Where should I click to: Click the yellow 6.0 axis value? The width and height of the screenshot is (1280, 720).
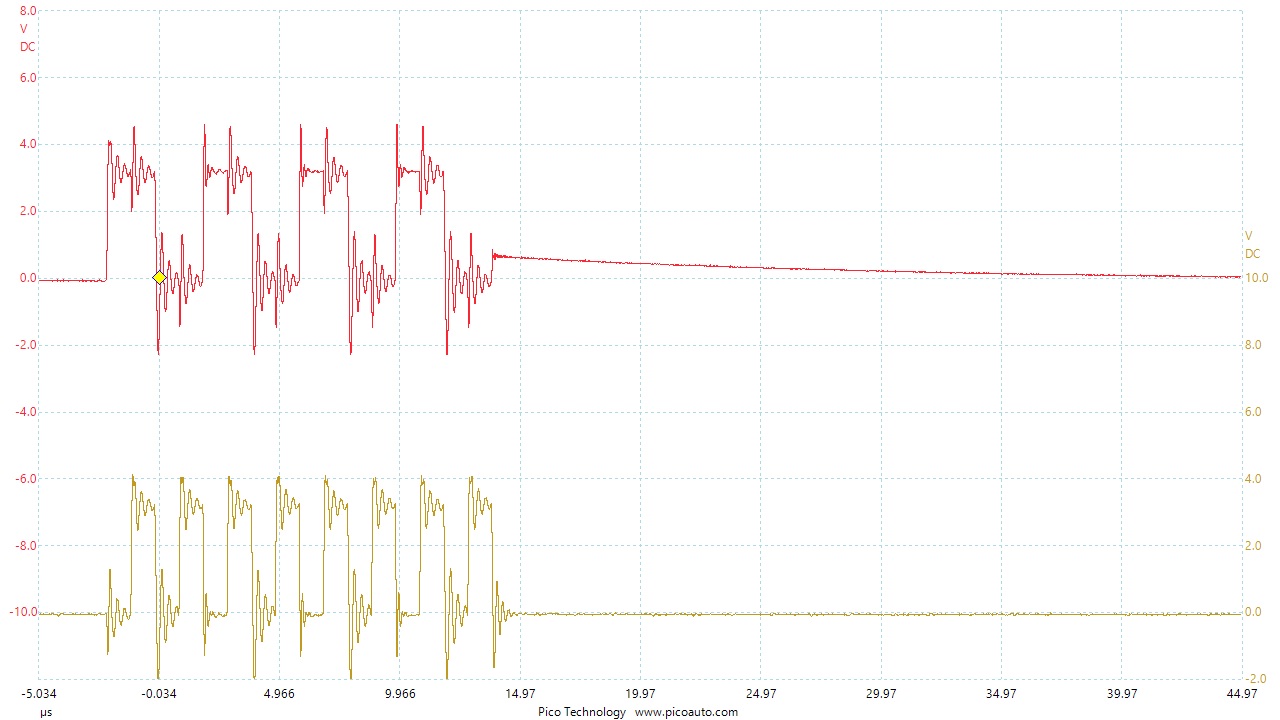tap(1254, 412)
